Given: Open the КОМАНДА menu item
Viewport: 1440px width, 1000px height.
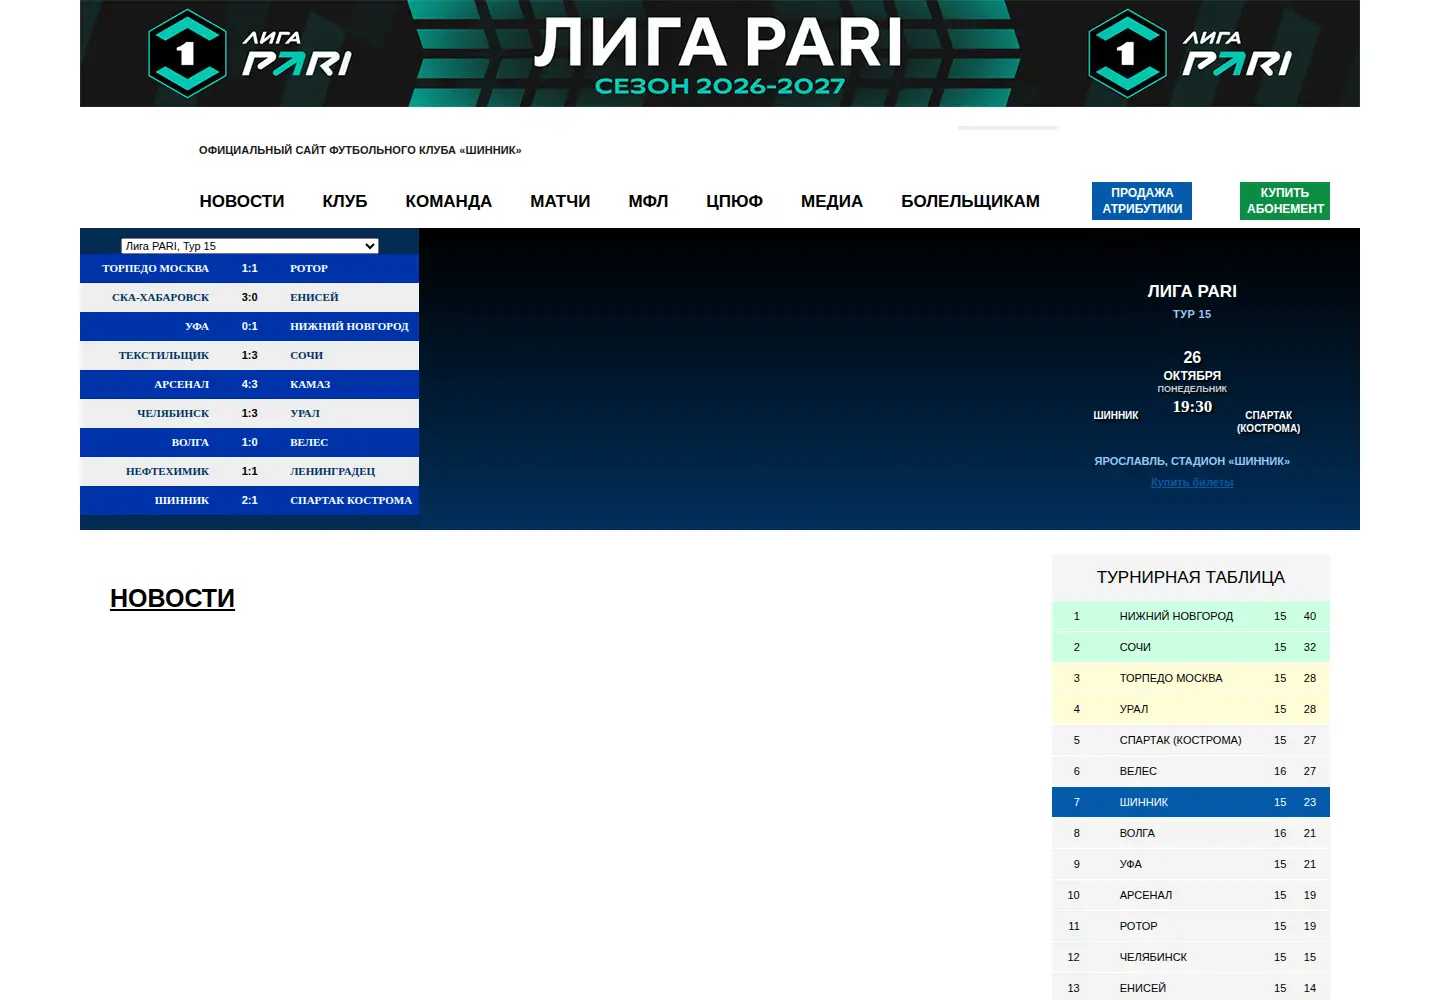Looking at the screenshot, I should (449, 201).
